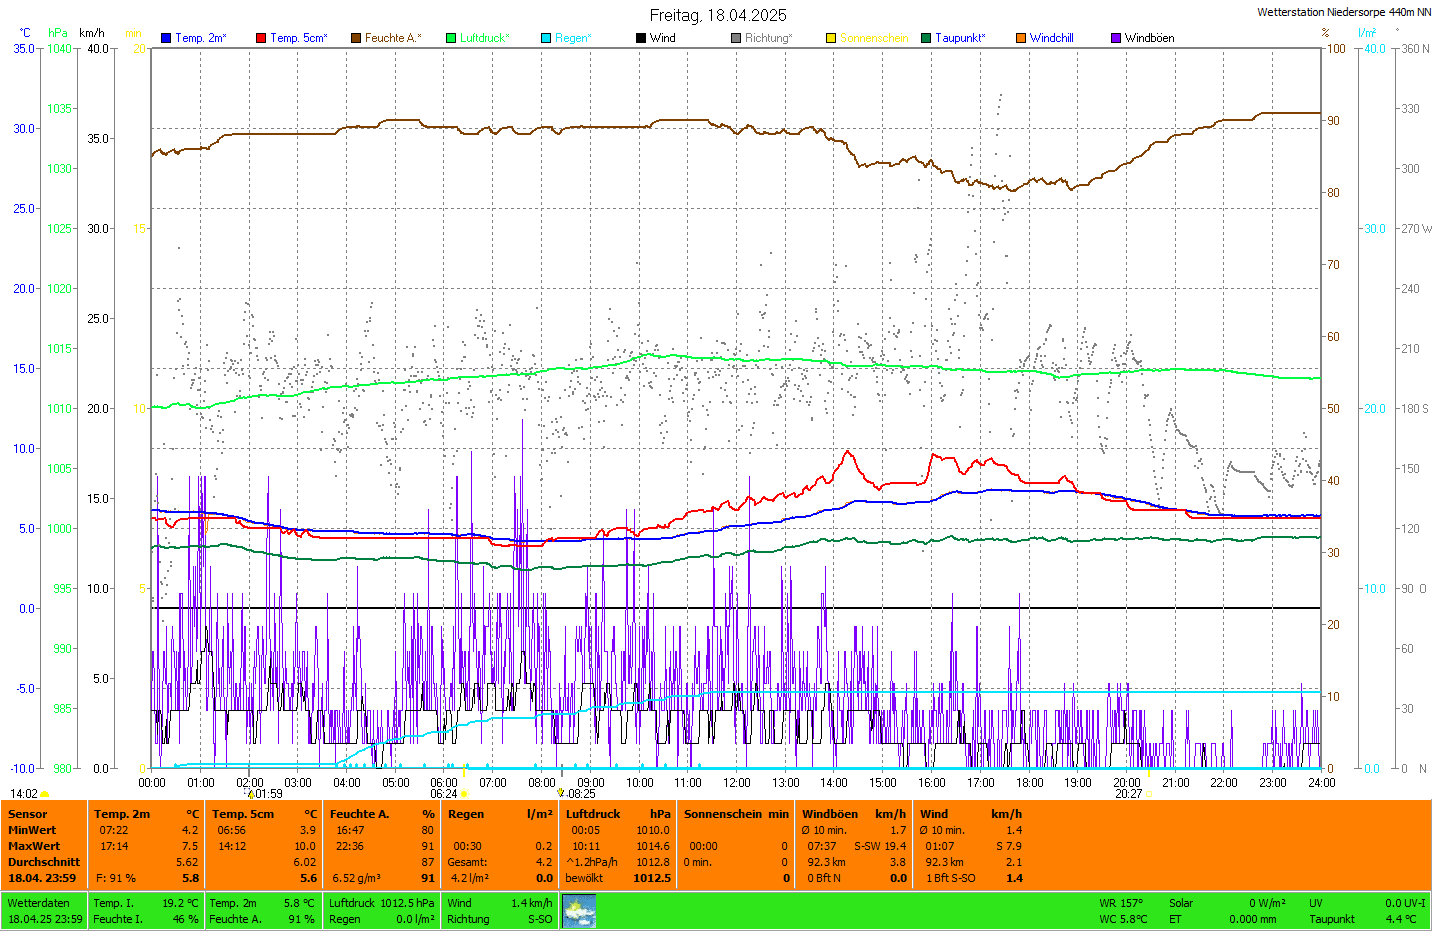The image size is (1432, 931).
Task: Click the 12:00 time axis label
Action: (x=737, y=783)
